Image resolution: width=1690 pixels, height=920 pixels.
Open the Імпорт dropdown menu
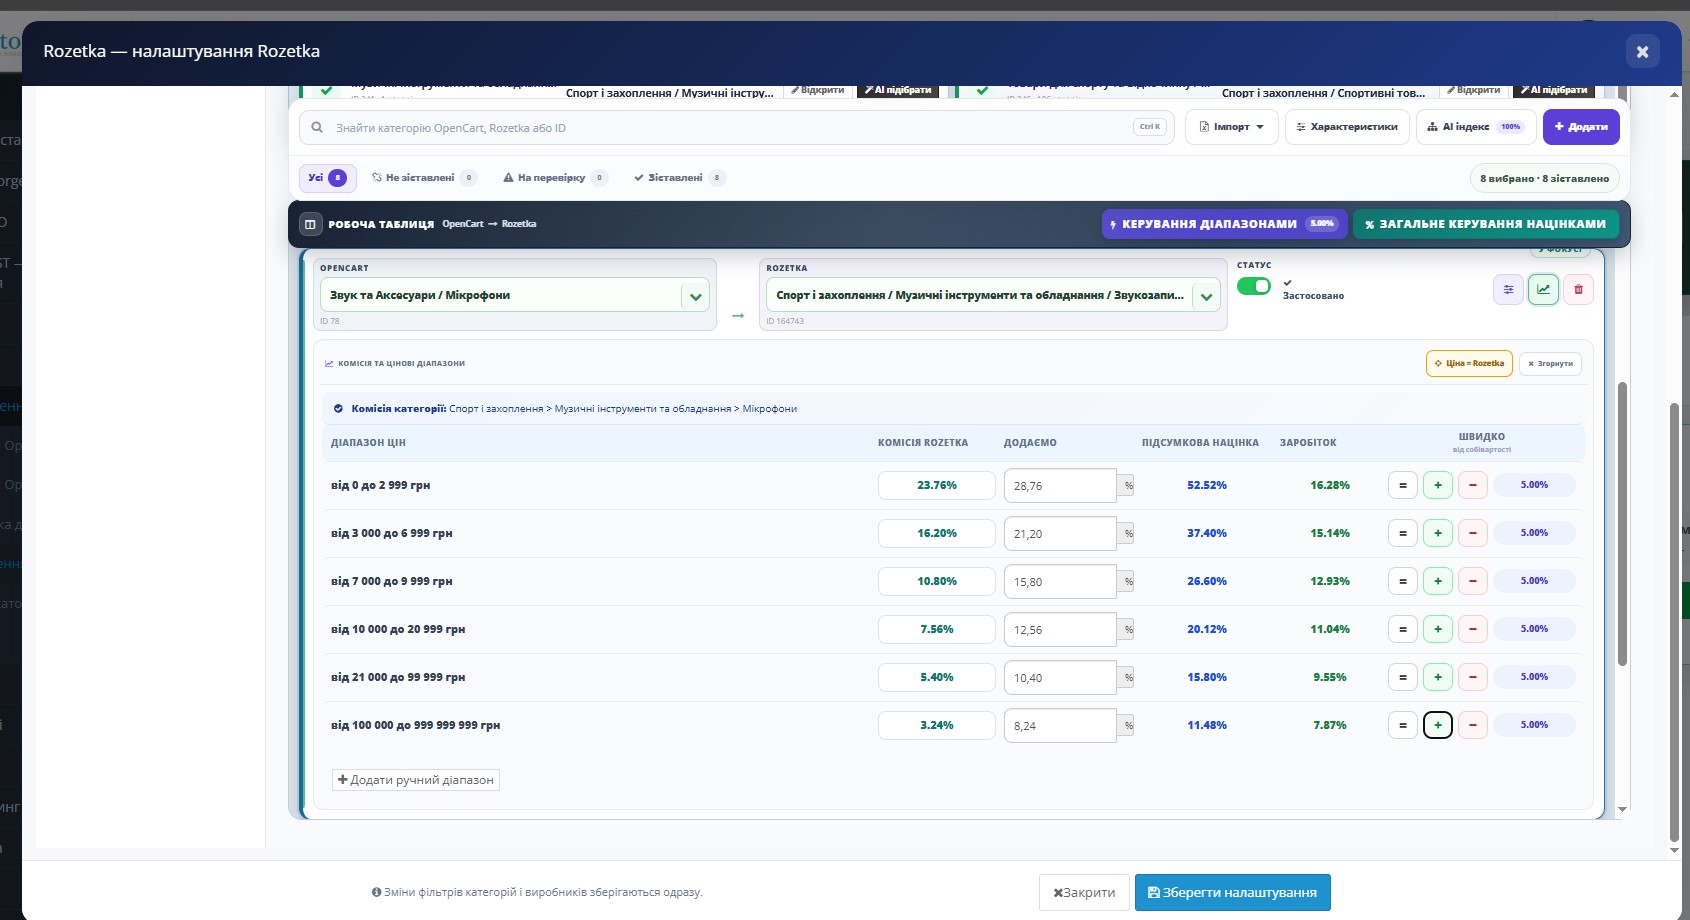[x=1232, y=127]
